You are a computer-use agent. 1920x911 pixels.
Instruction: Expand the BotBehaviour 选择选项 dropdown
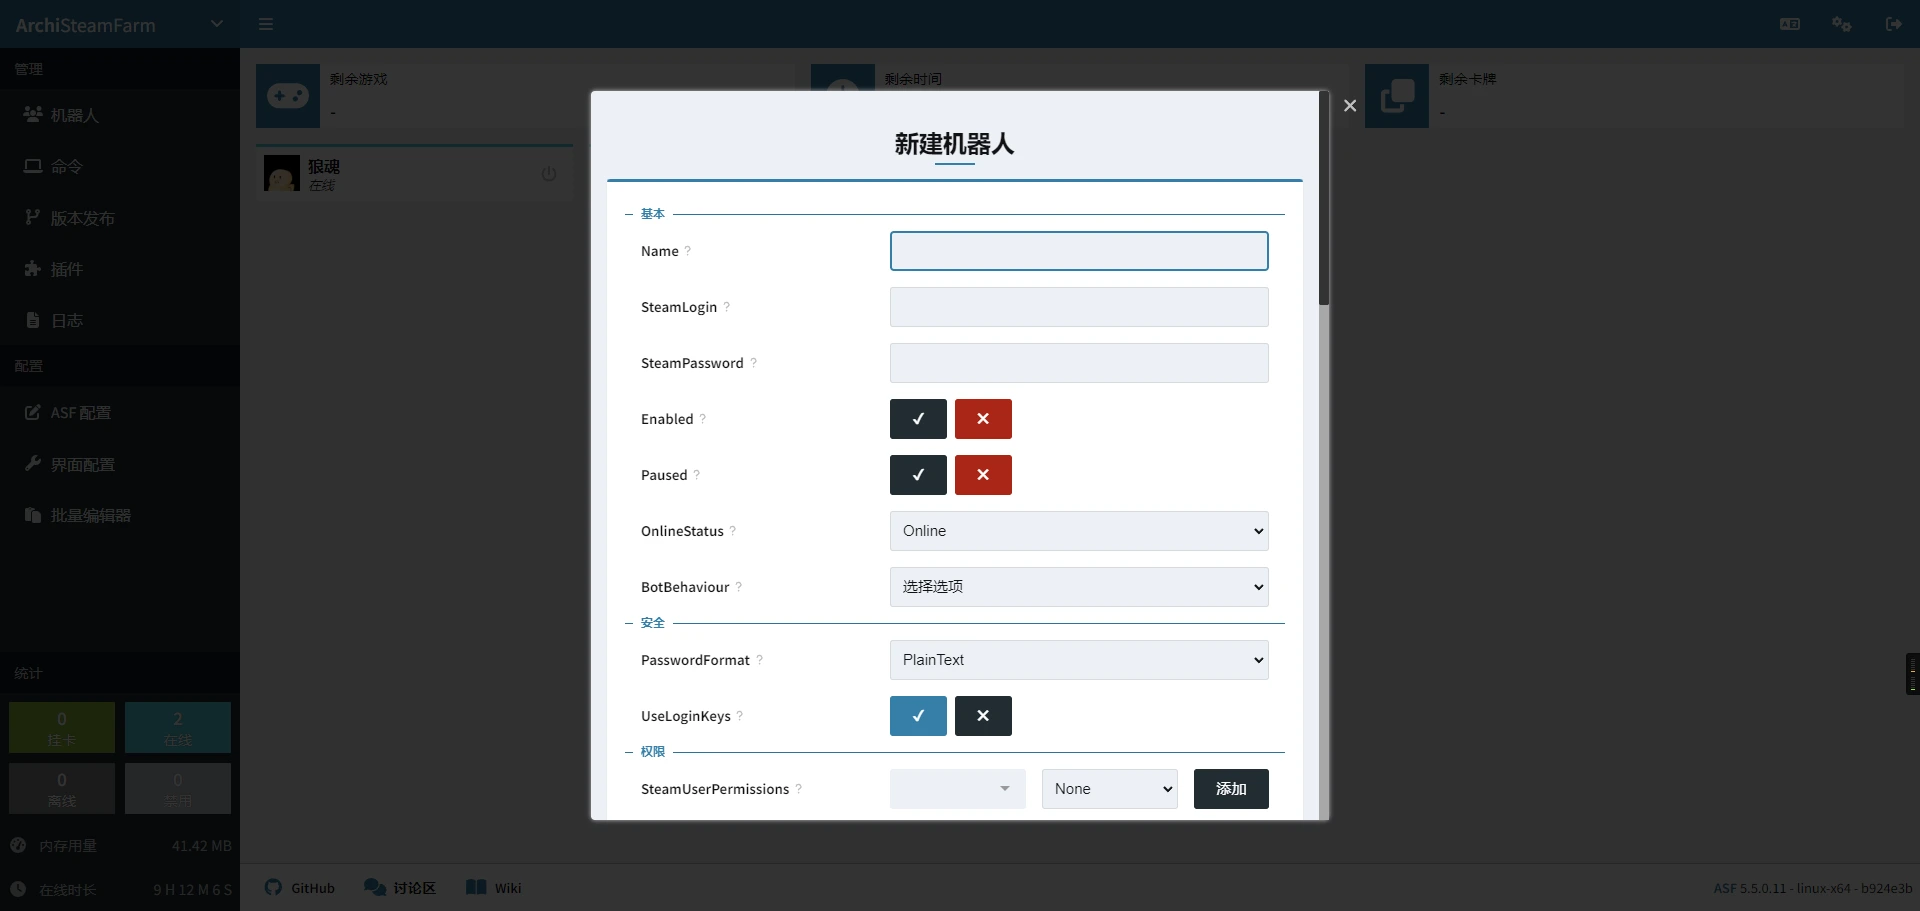pyautogui.click(x=1079, y=587)
